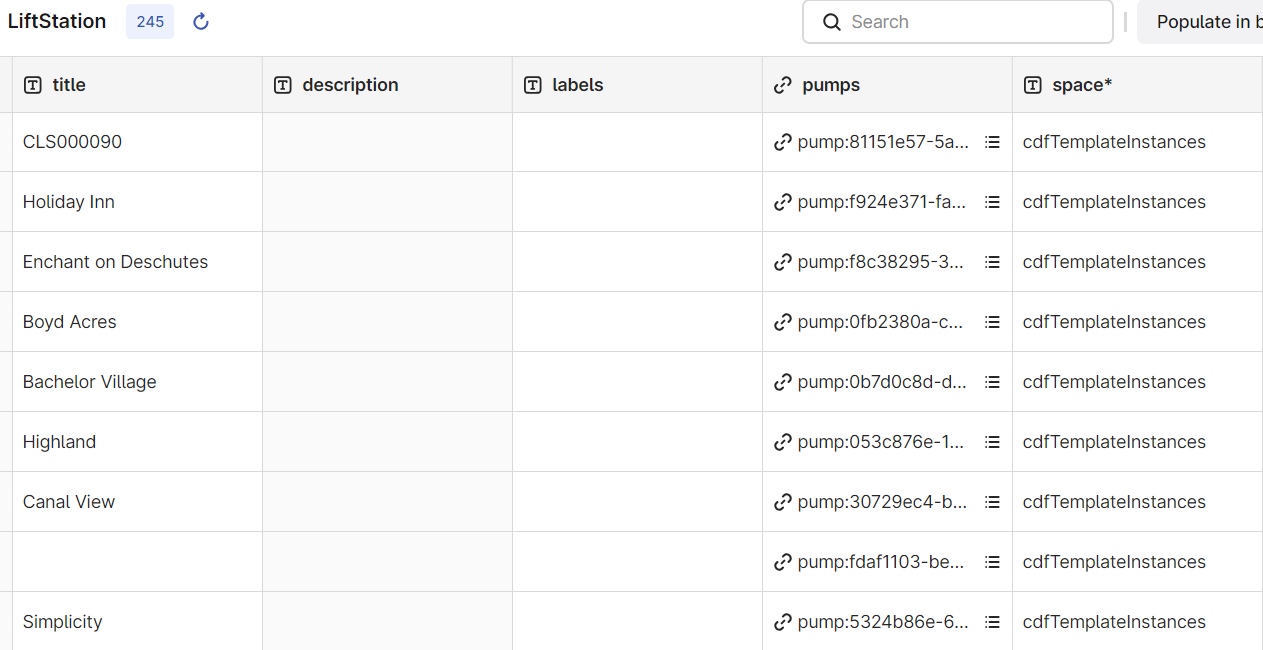Select the Boyd Acres title cell

(137, 322)
